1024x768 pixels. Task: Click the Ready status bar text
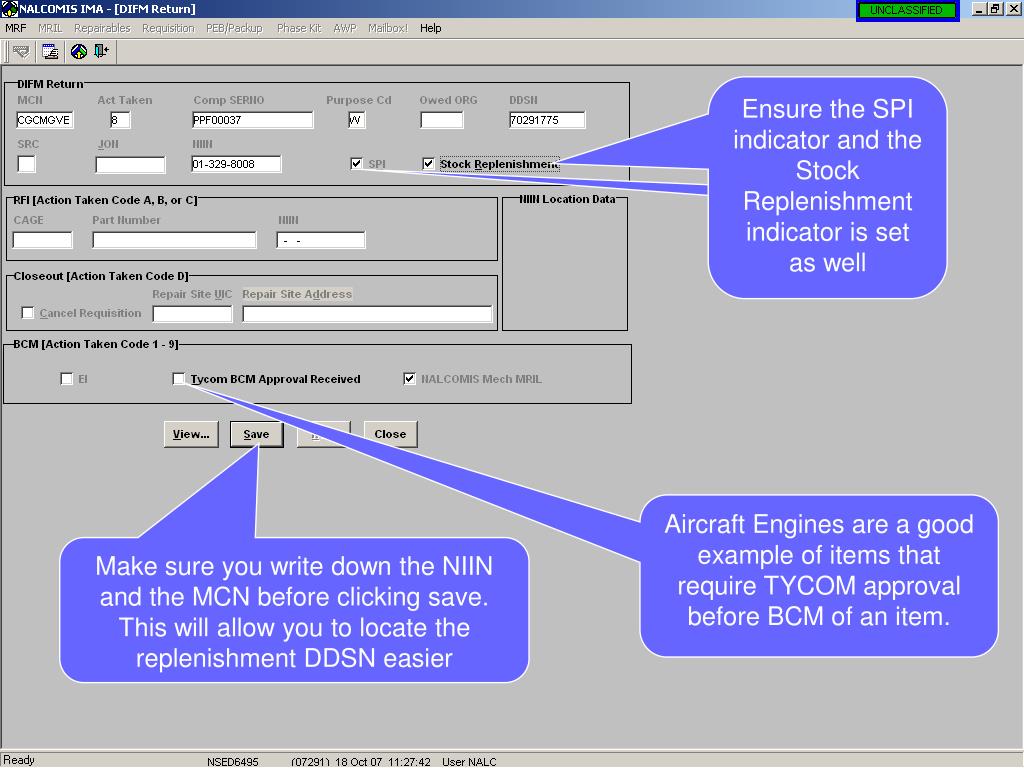[x=19, y=760]
